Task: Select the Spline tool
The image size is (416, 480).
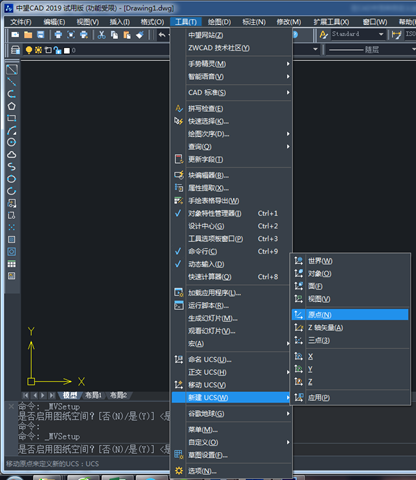Action: [x=12, y=167]
